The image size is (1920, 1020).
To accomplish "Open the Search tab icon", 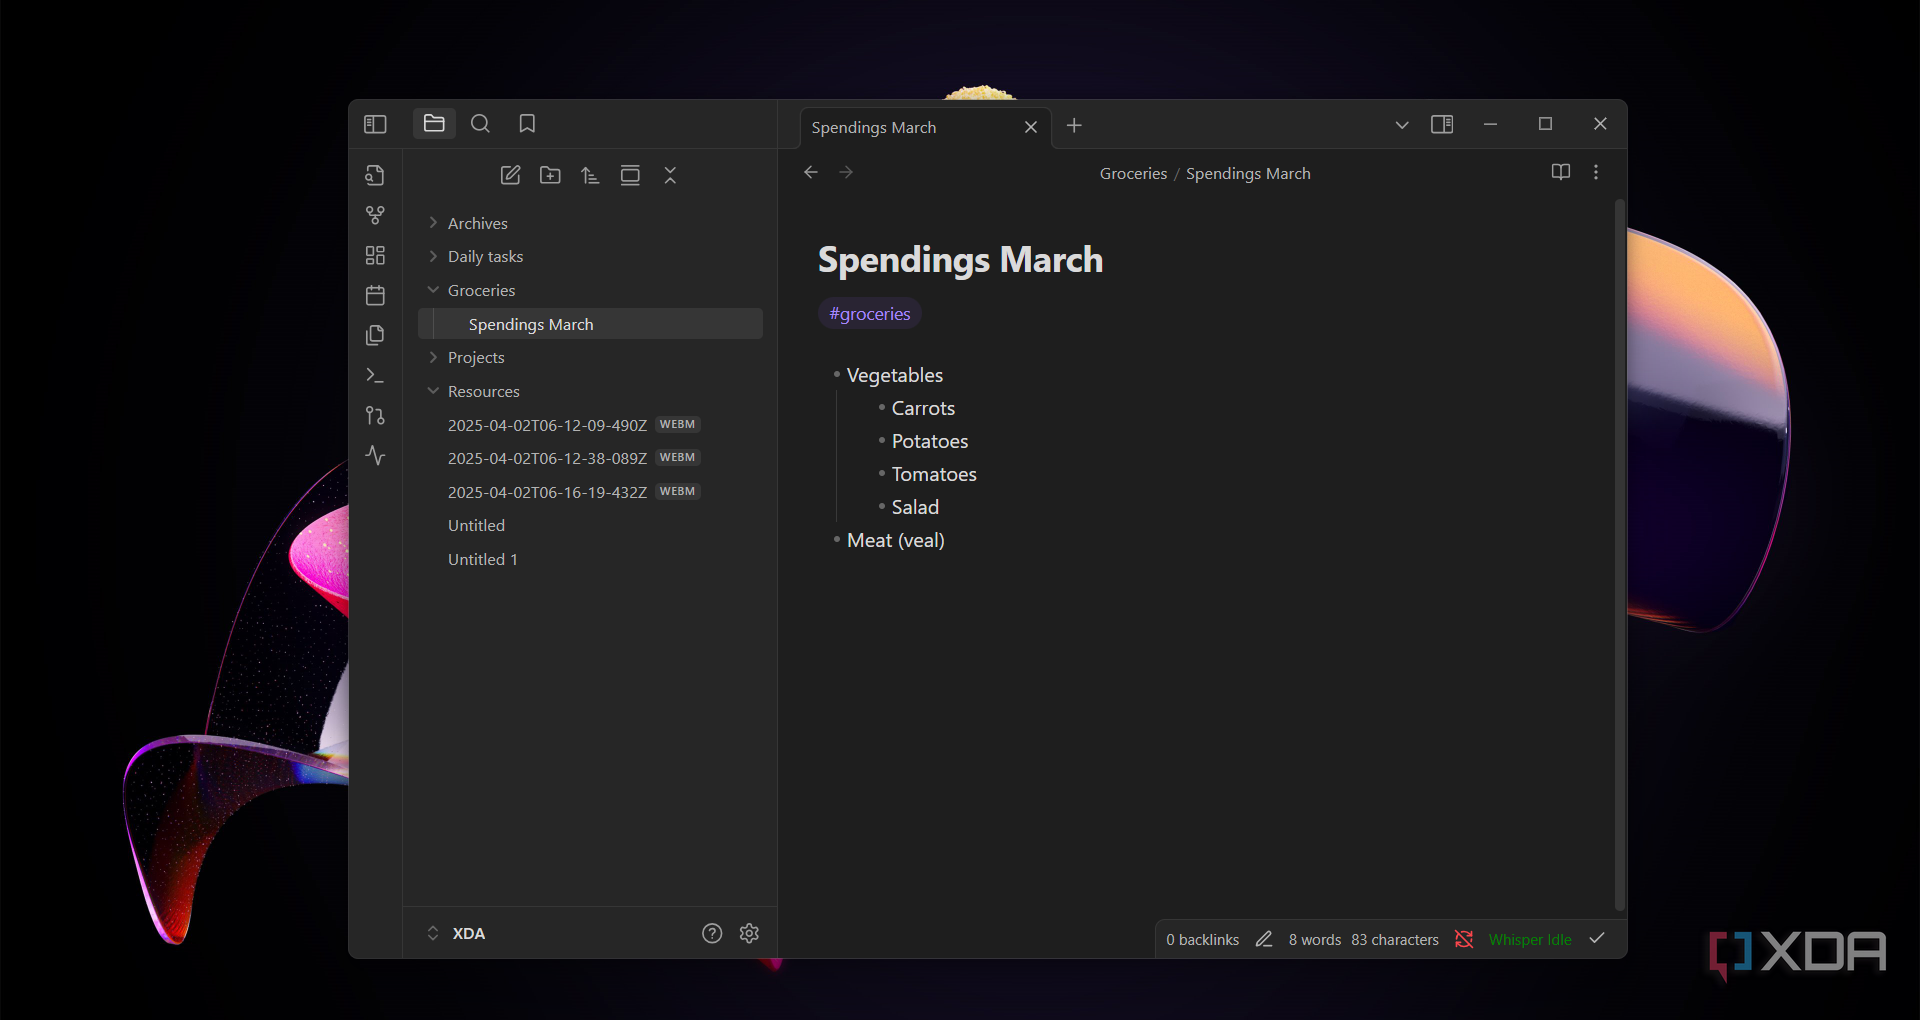I will (481, 123).
